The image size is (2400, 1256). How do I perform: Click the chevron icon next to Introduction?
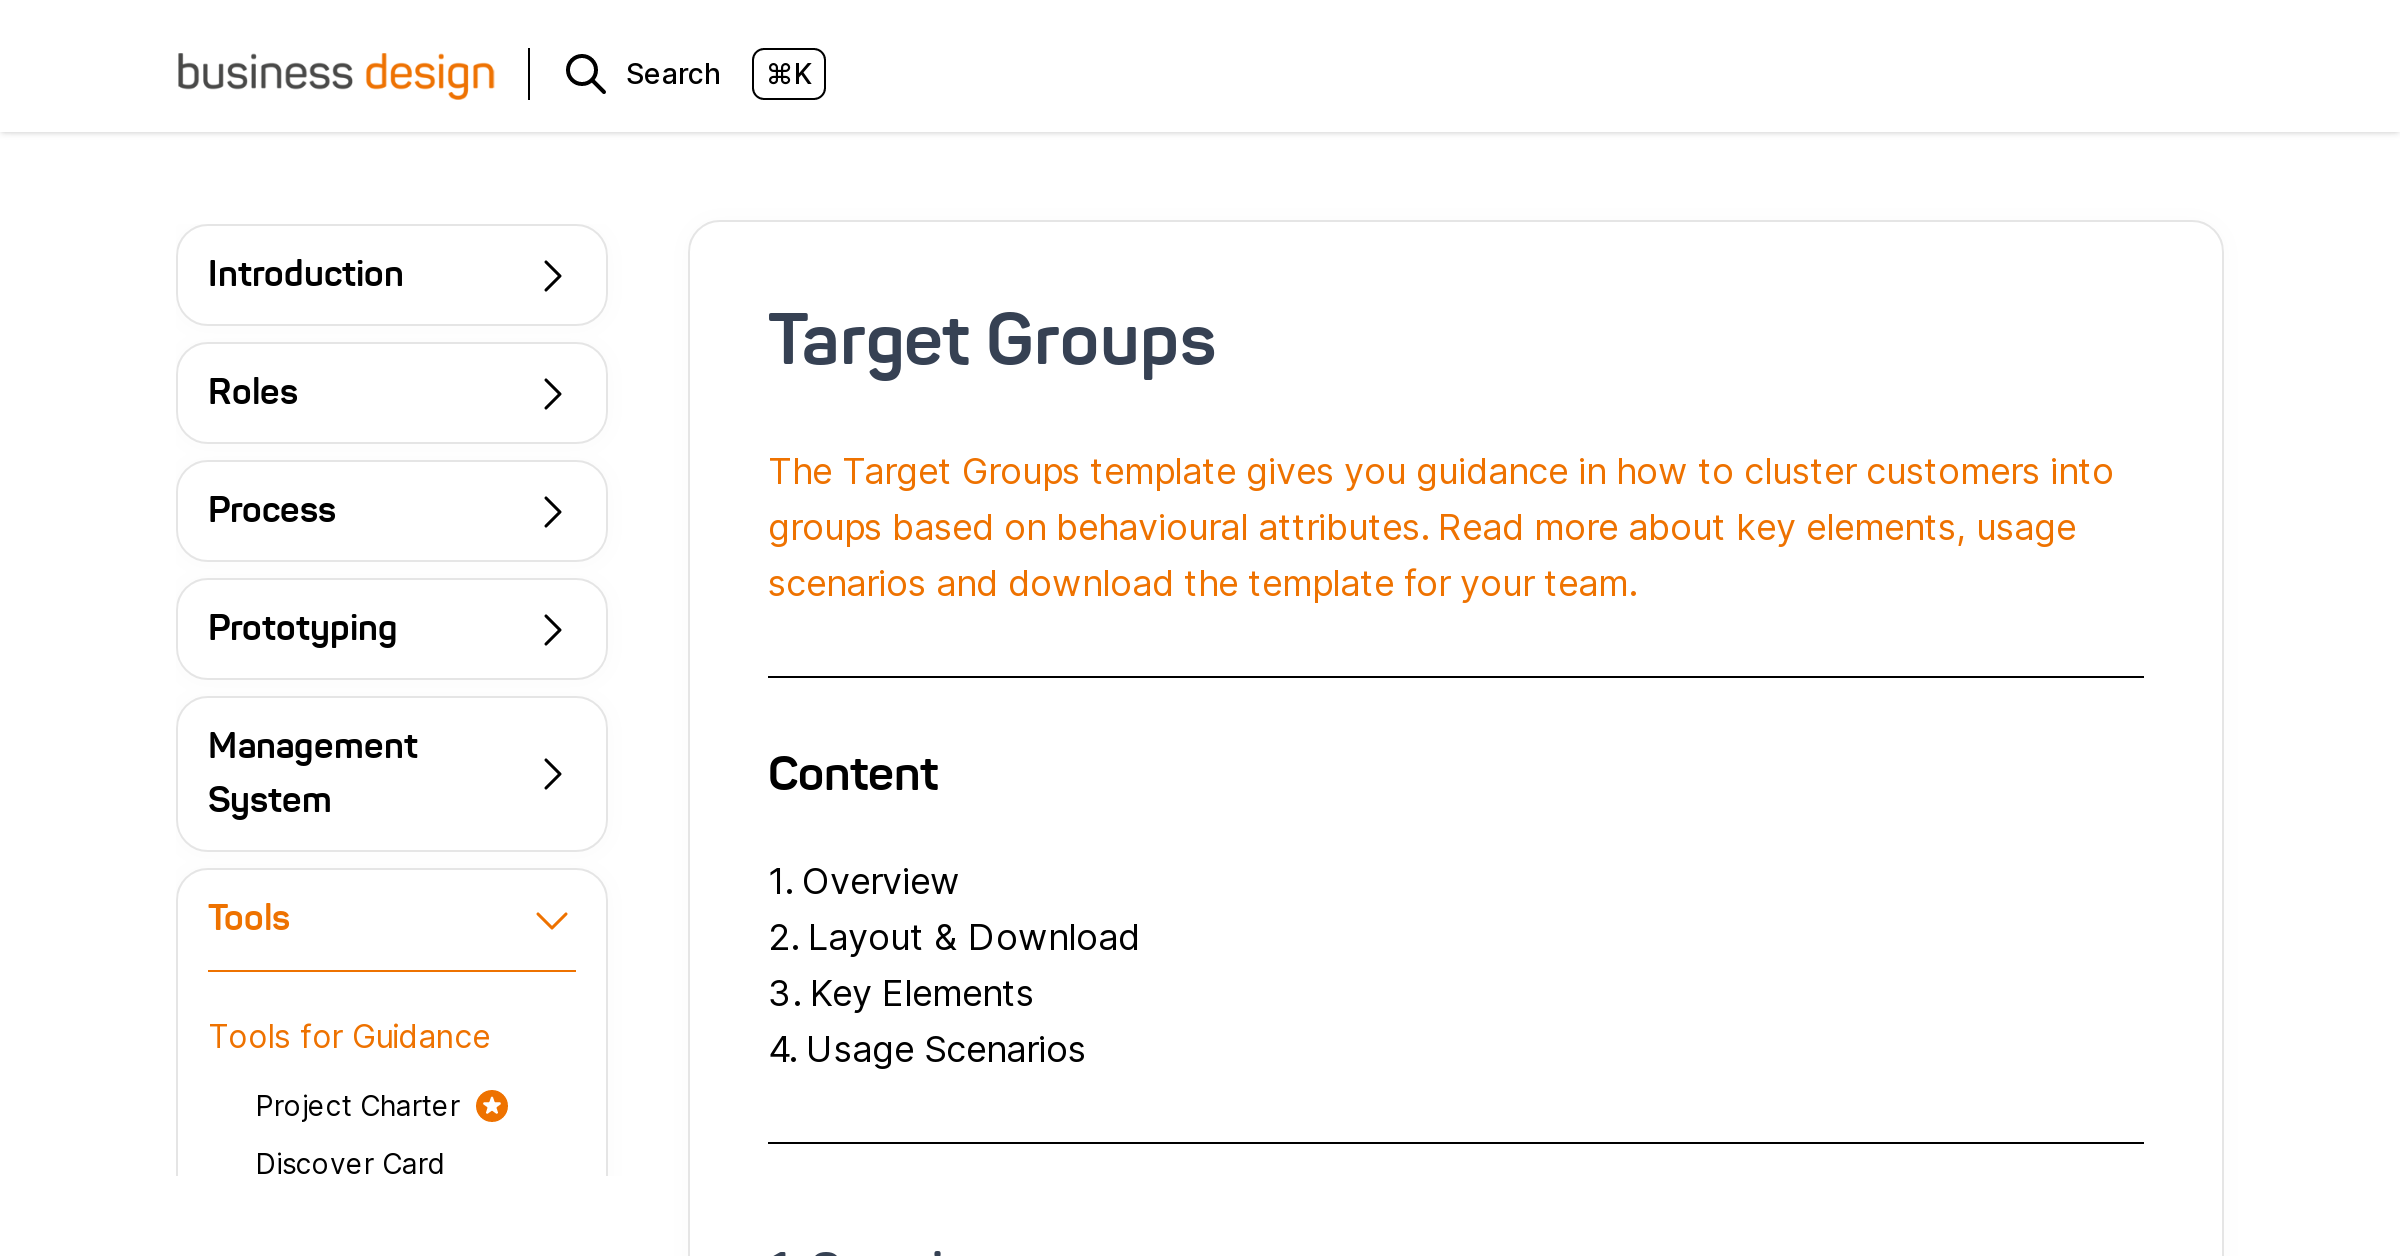(551, 276)
